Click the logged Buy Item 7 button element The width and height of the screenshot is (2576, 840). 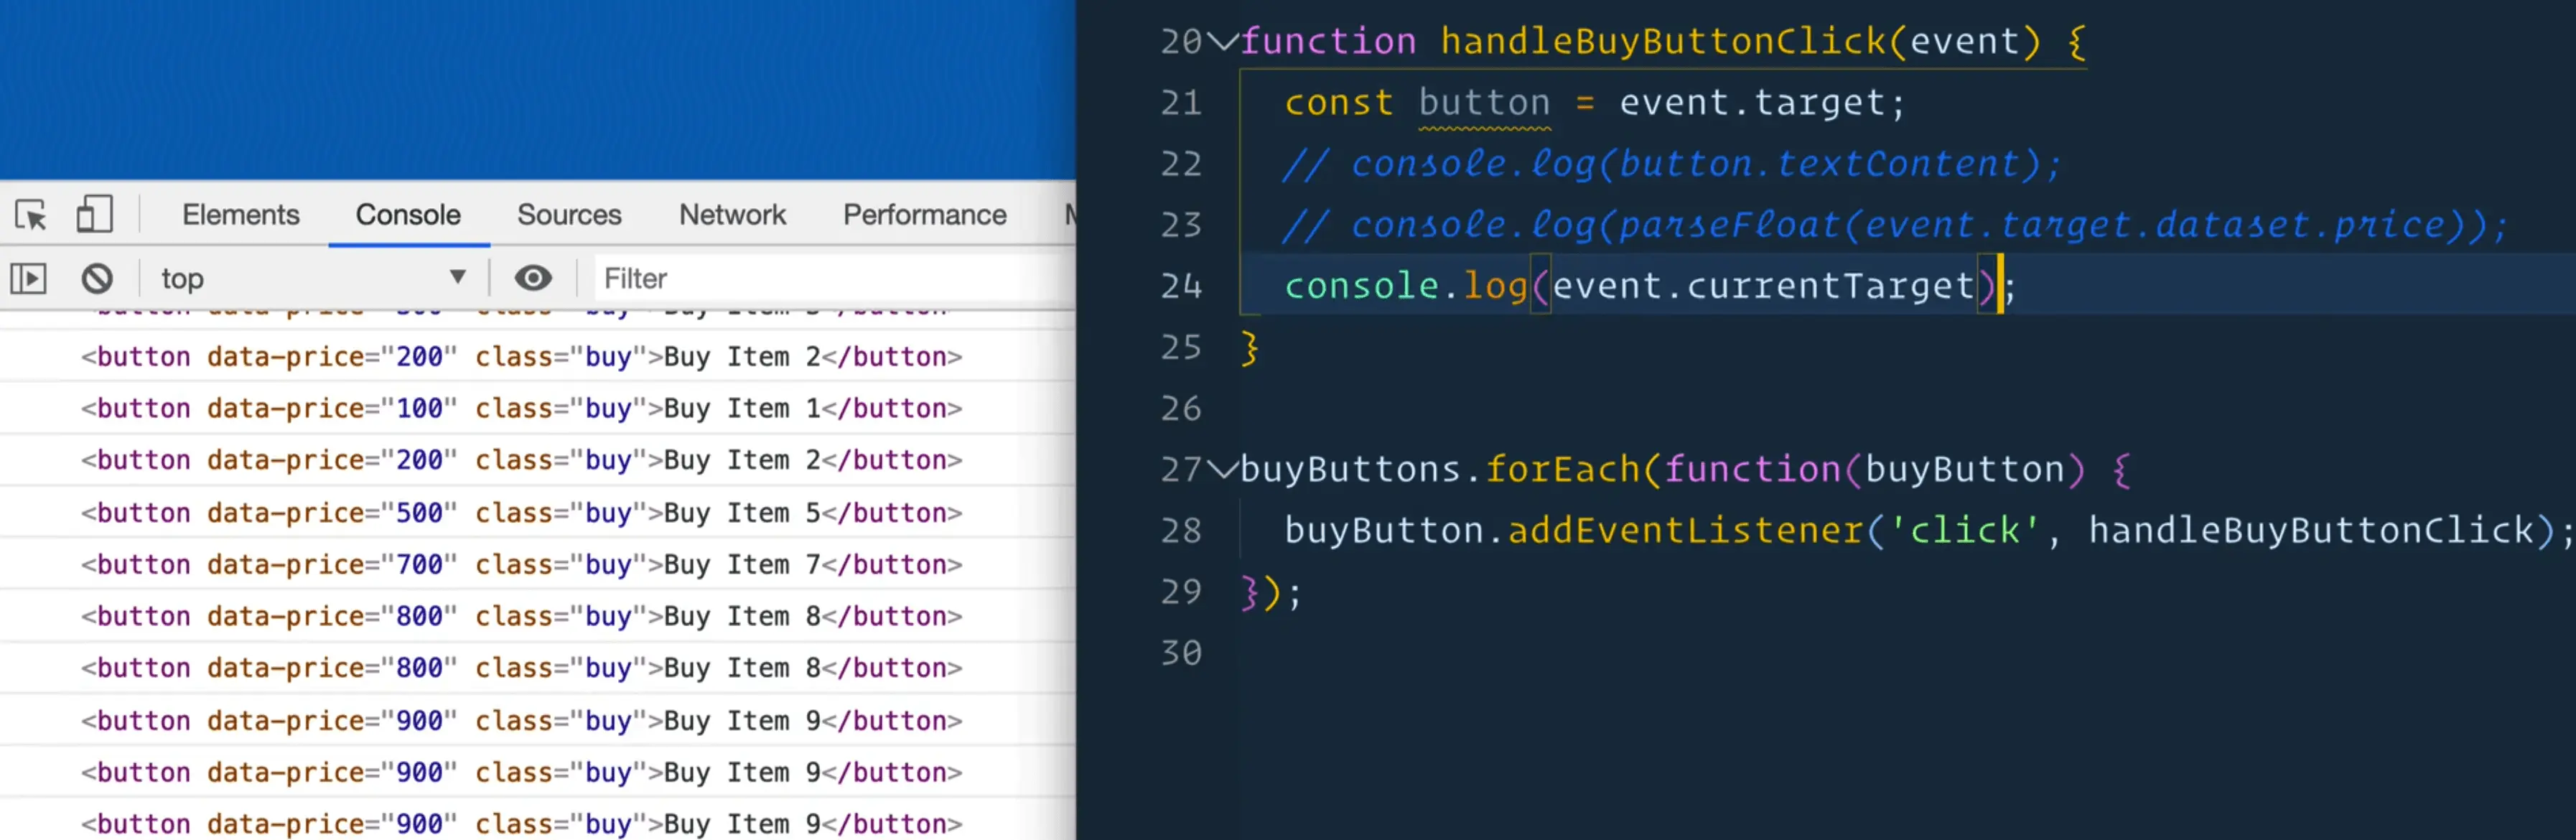point(521,565)
